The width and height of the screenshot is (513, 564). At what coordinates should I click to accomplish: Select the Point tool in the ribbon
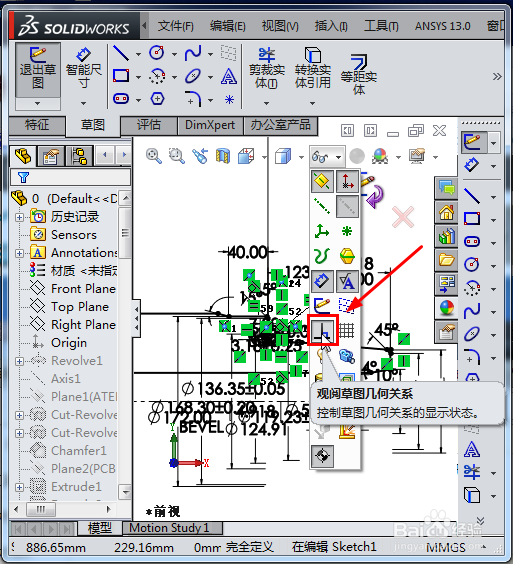point(229,99)
